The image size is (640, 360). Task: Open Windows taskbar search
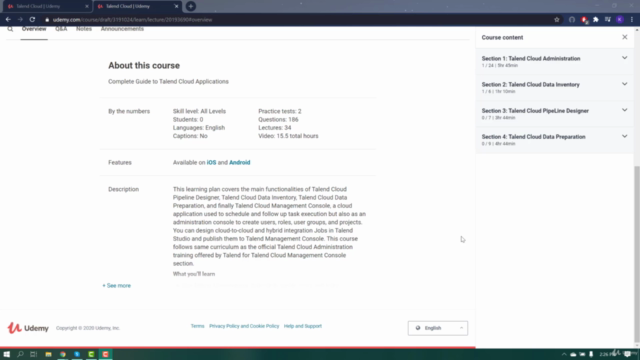pyautogui.click(x=20, y=354)
